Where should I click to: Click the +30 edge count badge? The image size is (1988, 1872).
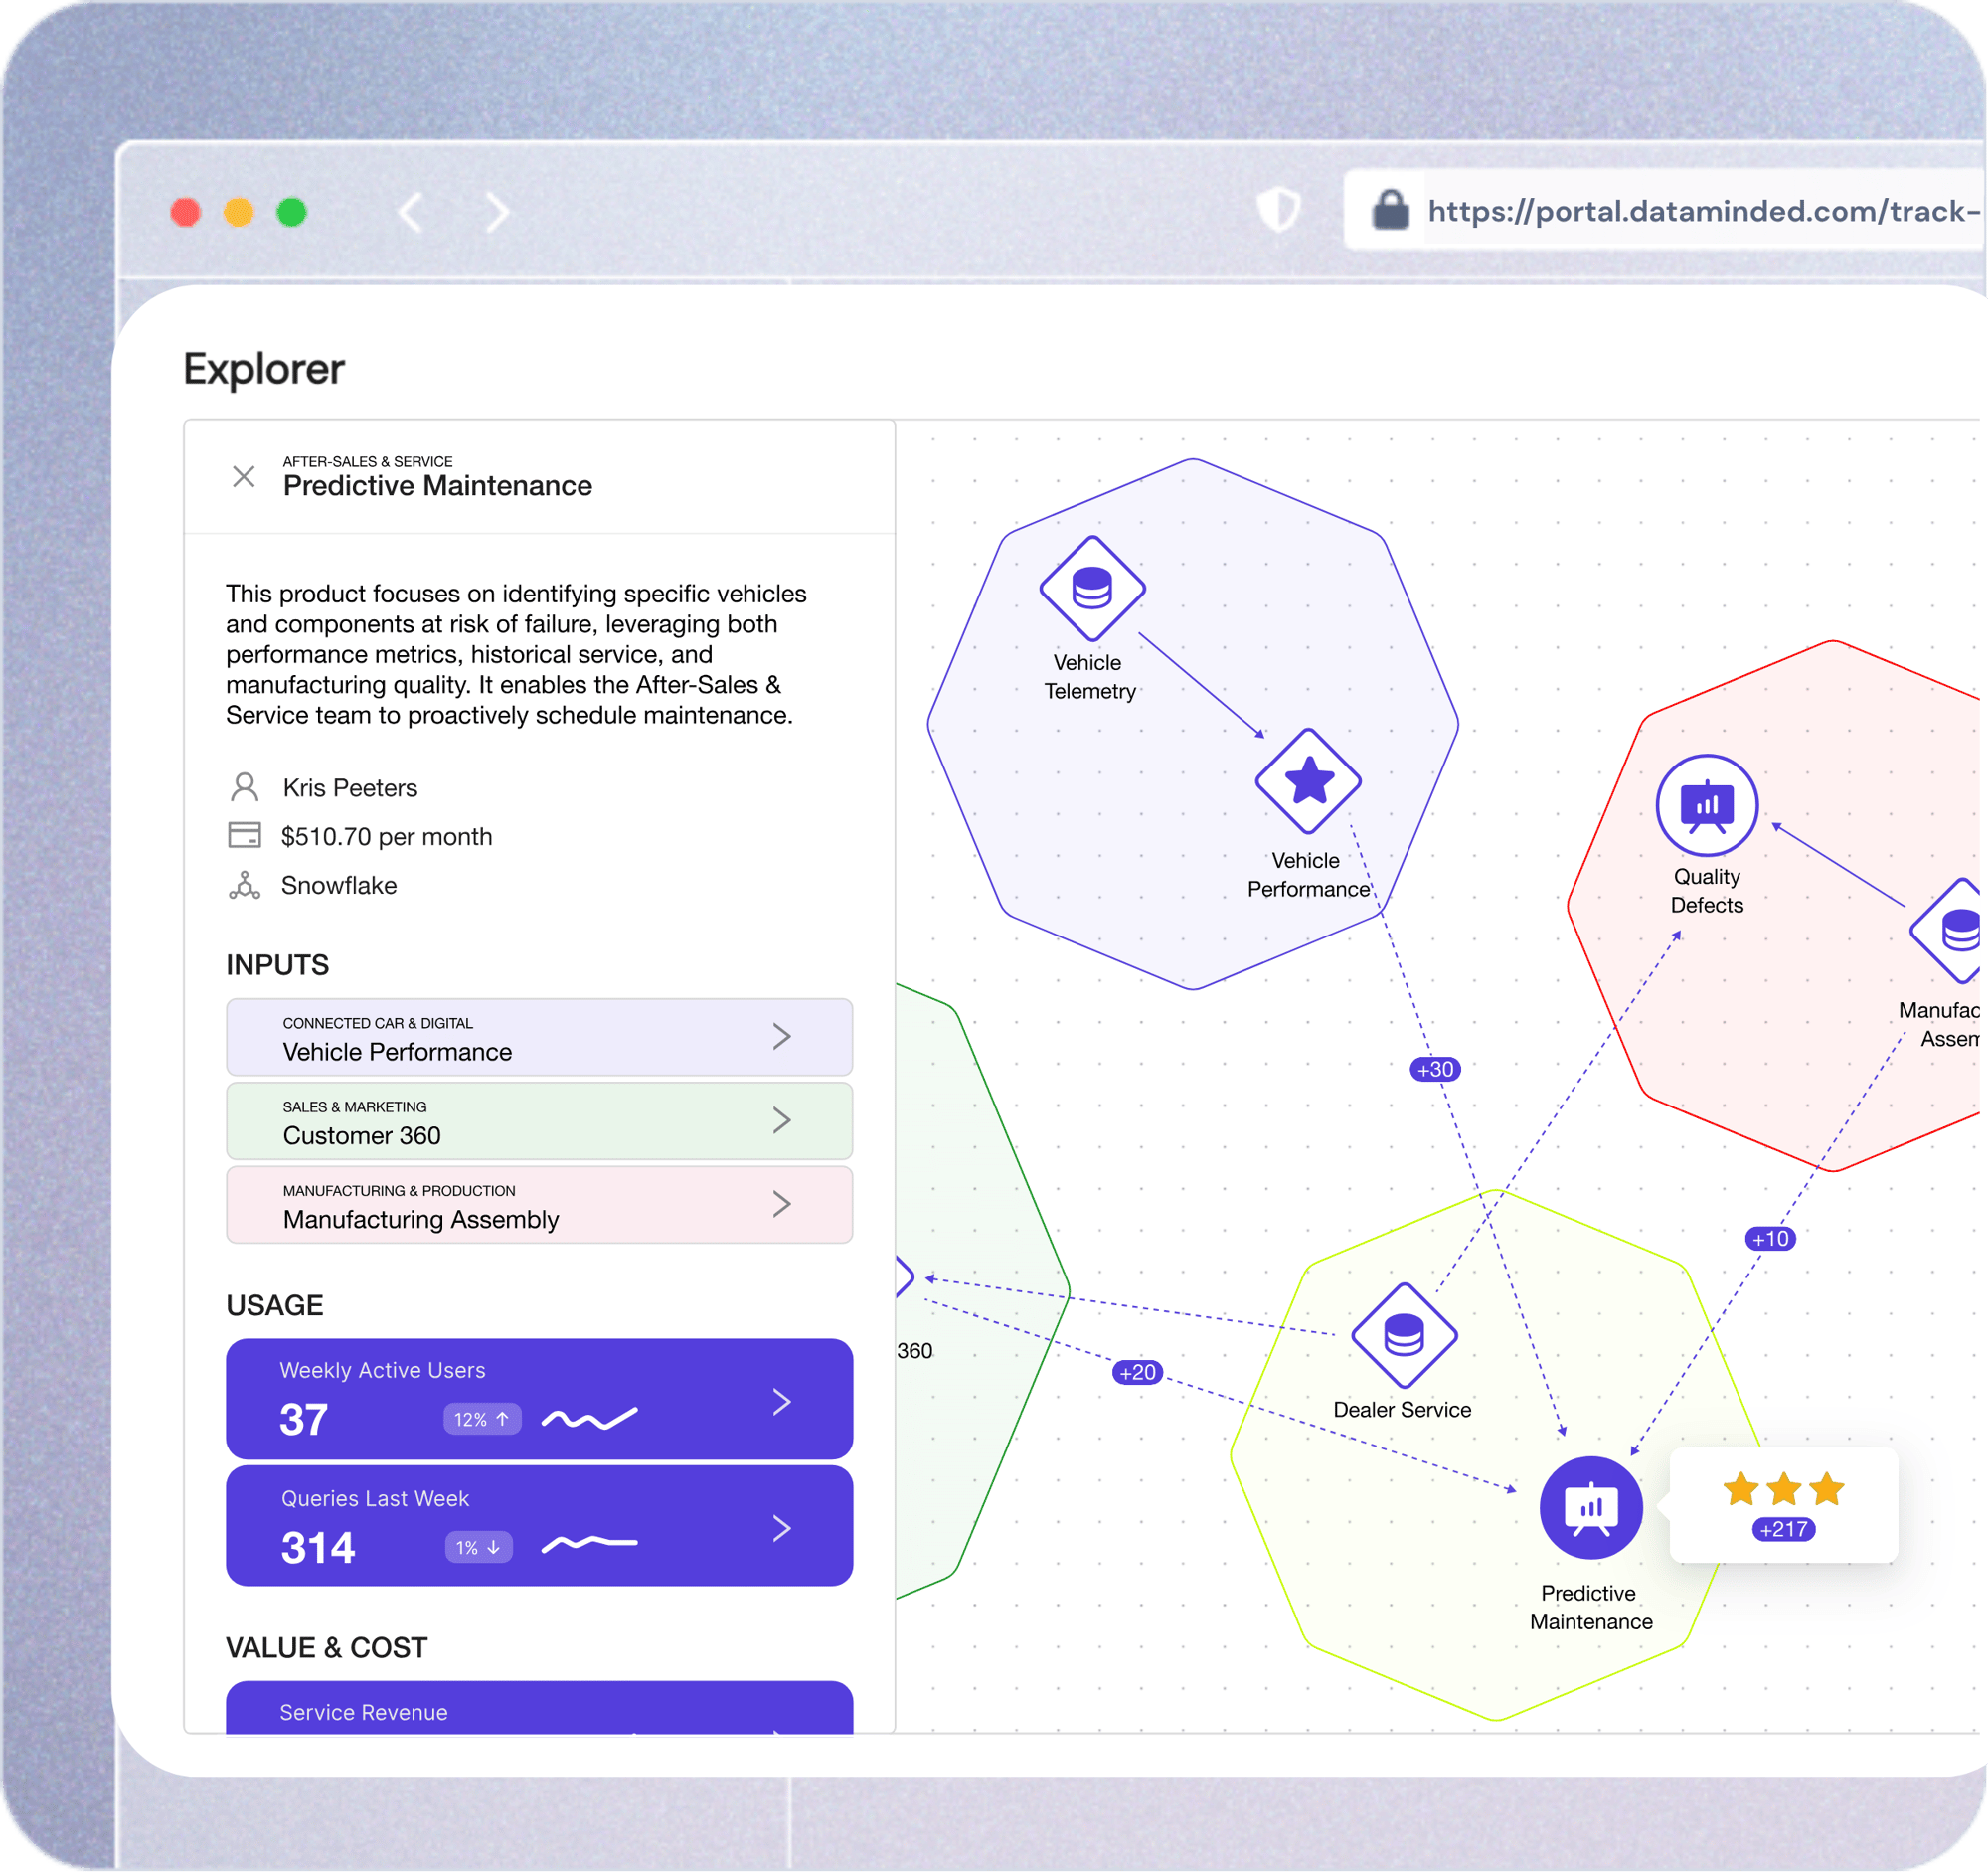(x=1434, y=1069)
